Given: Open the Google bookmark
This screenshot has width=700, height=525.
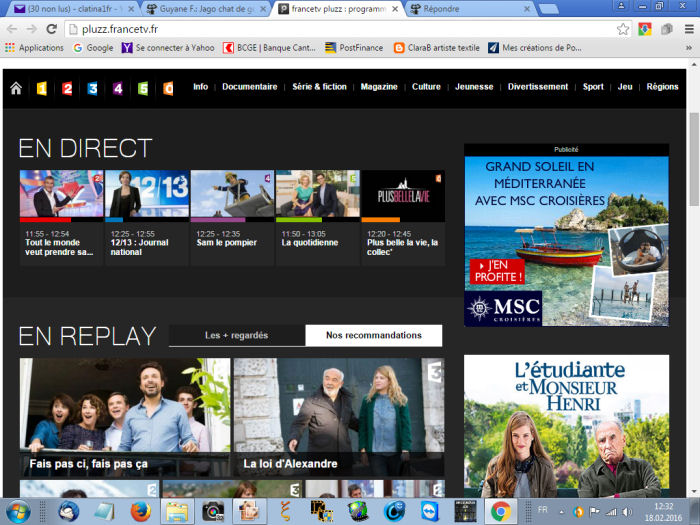Looking at the screenshot, I should click(93, 48).
